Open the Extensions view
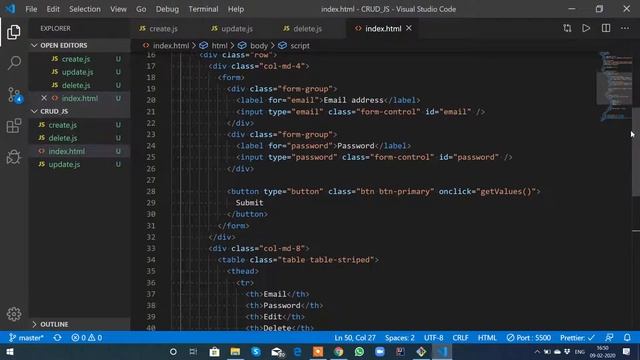Screen dimensions: 640x360 (x=13, y=126)
